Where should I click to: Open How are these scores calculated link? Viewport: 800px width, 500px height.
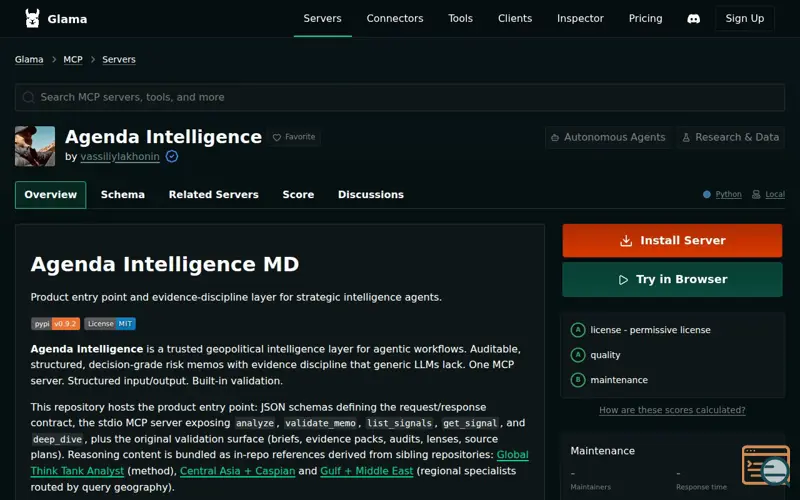tap(672, 410)
